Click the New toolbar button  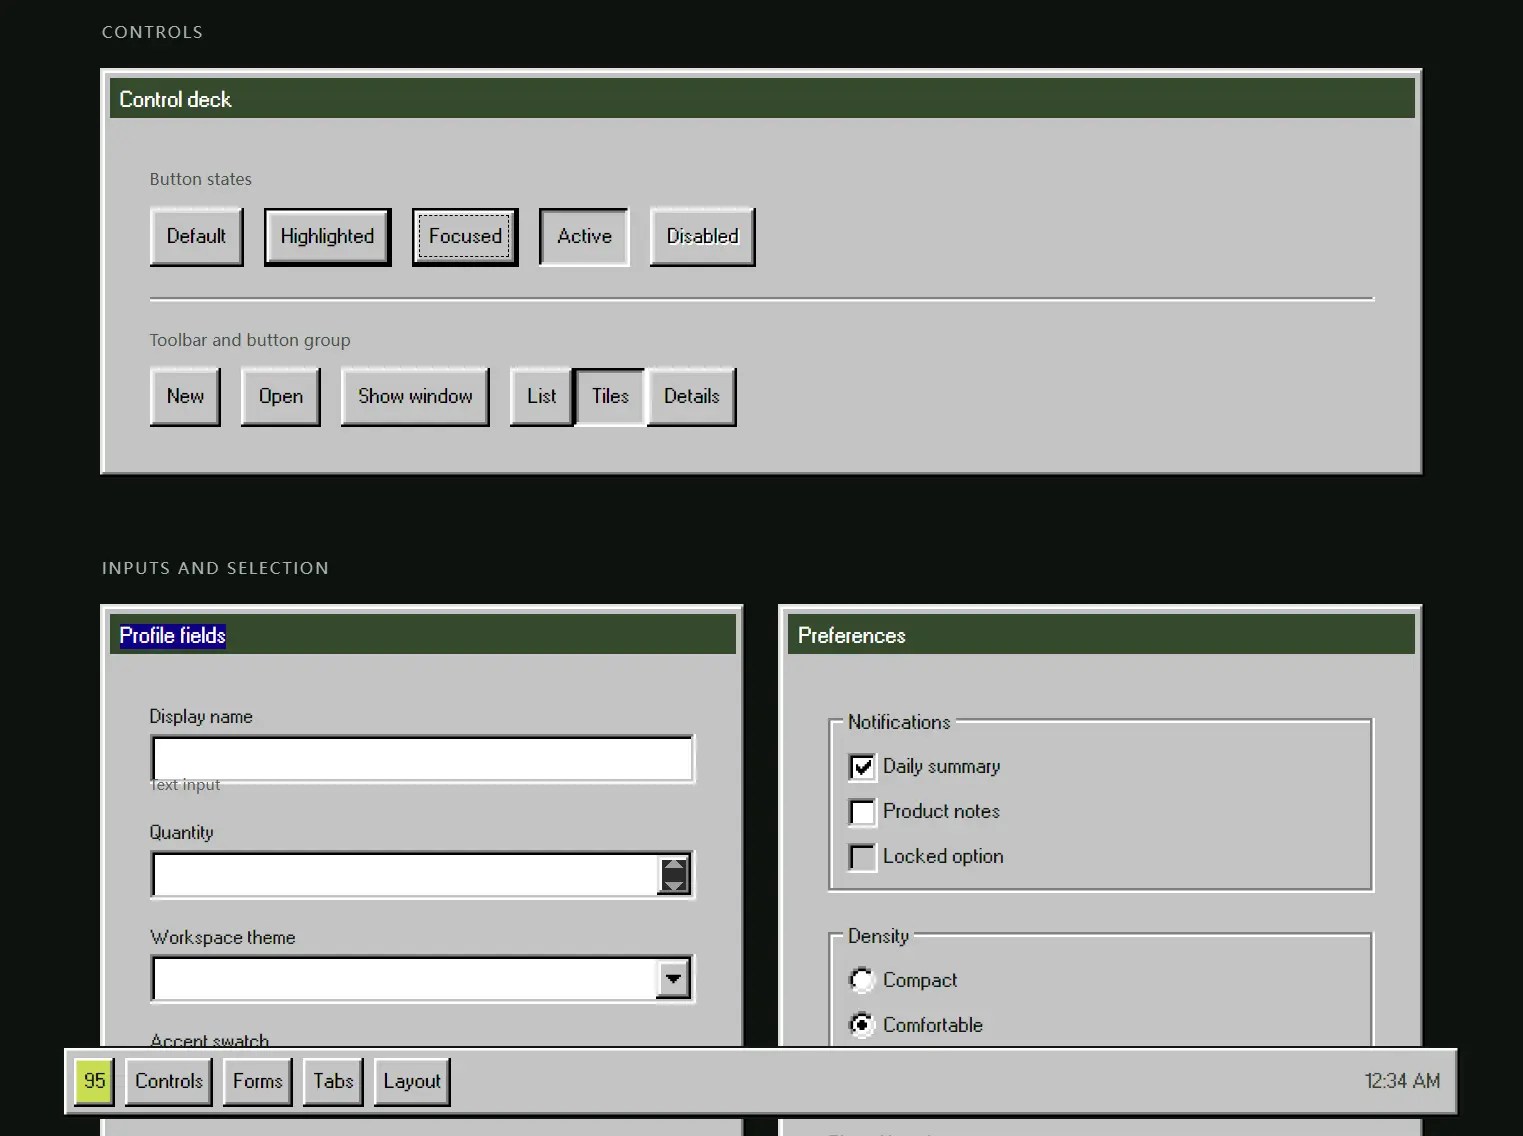[185, 397]
